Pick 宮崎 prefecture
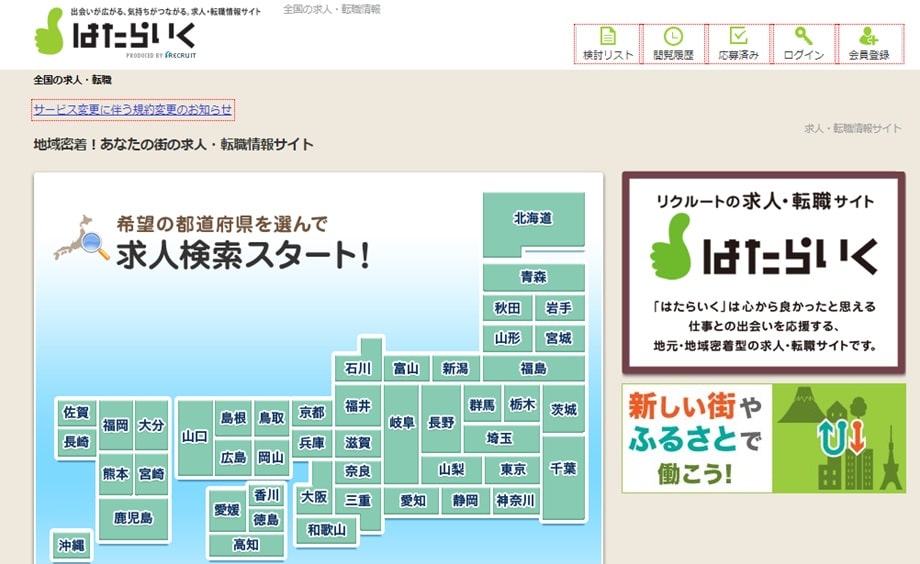 [x=151, y=474]
